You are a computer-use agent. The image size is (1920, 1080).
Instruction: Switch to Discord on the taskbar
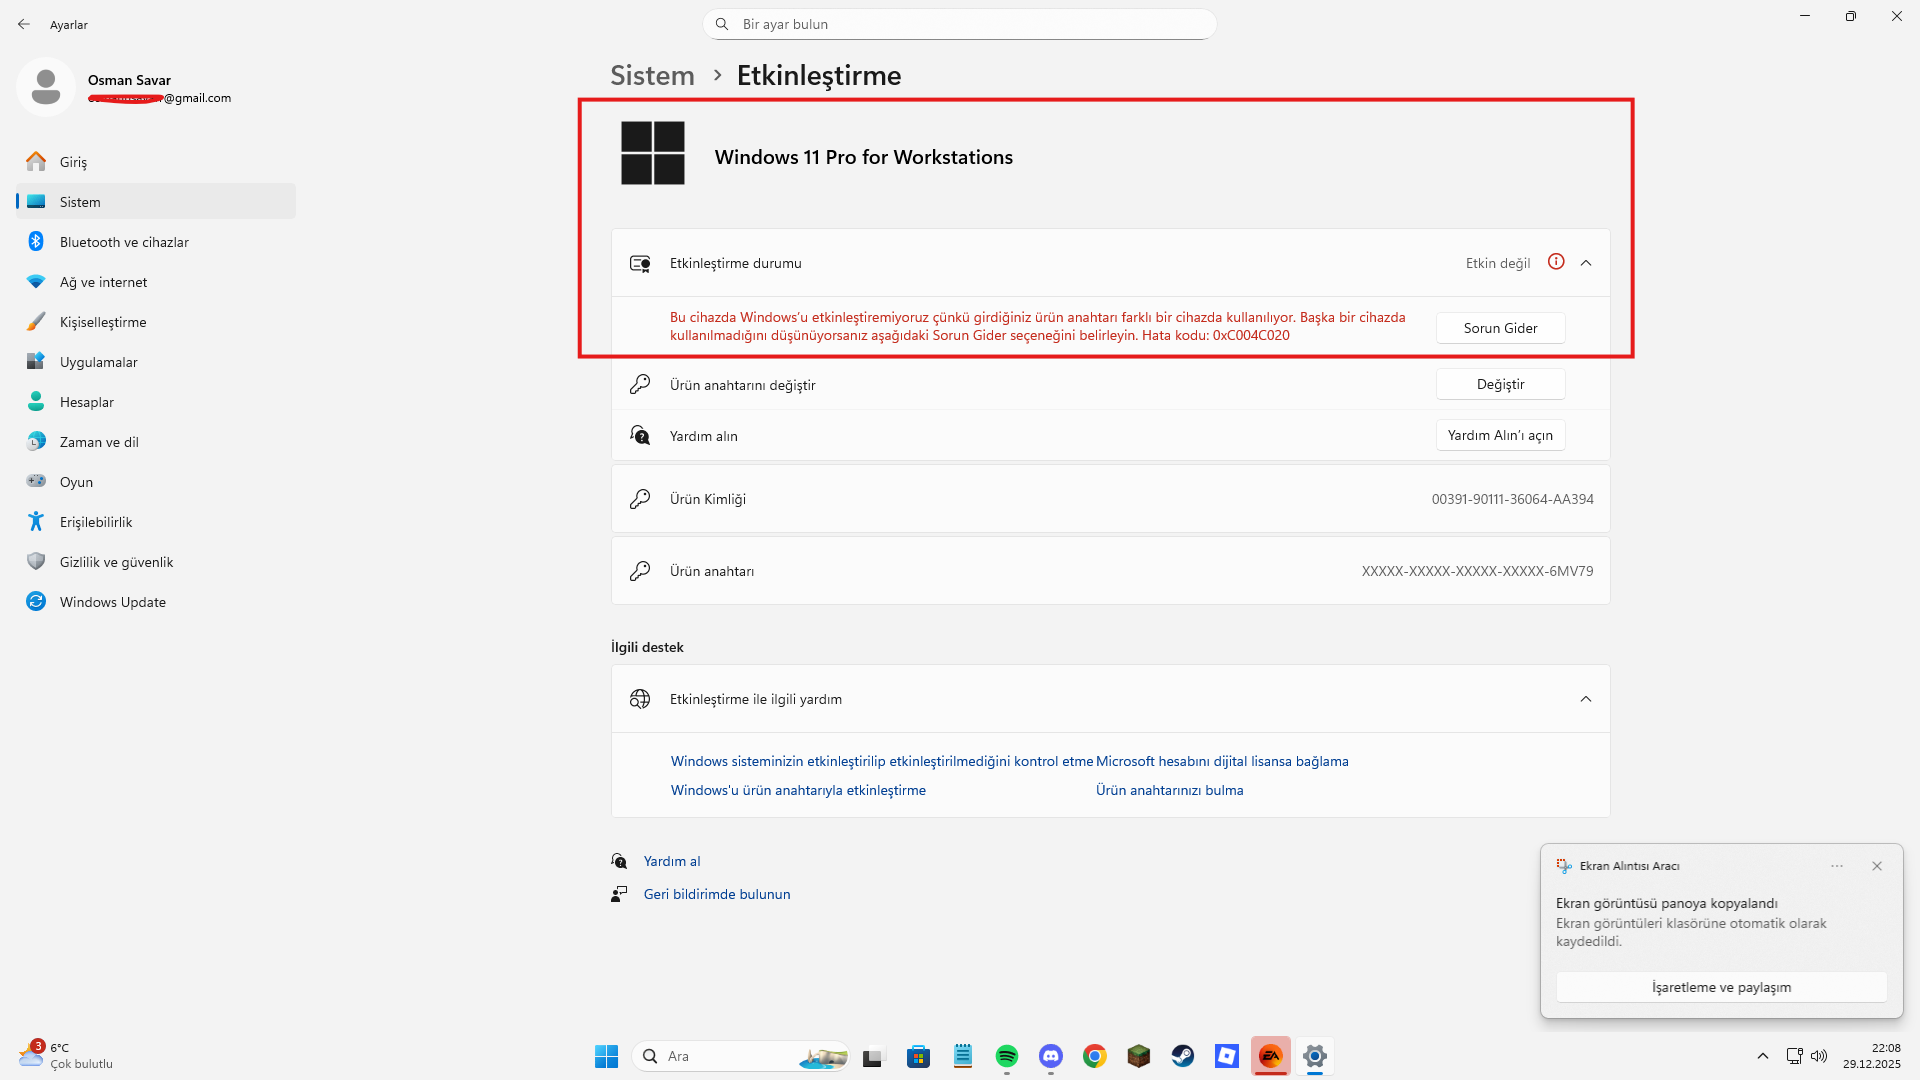click(1051, 1056)
